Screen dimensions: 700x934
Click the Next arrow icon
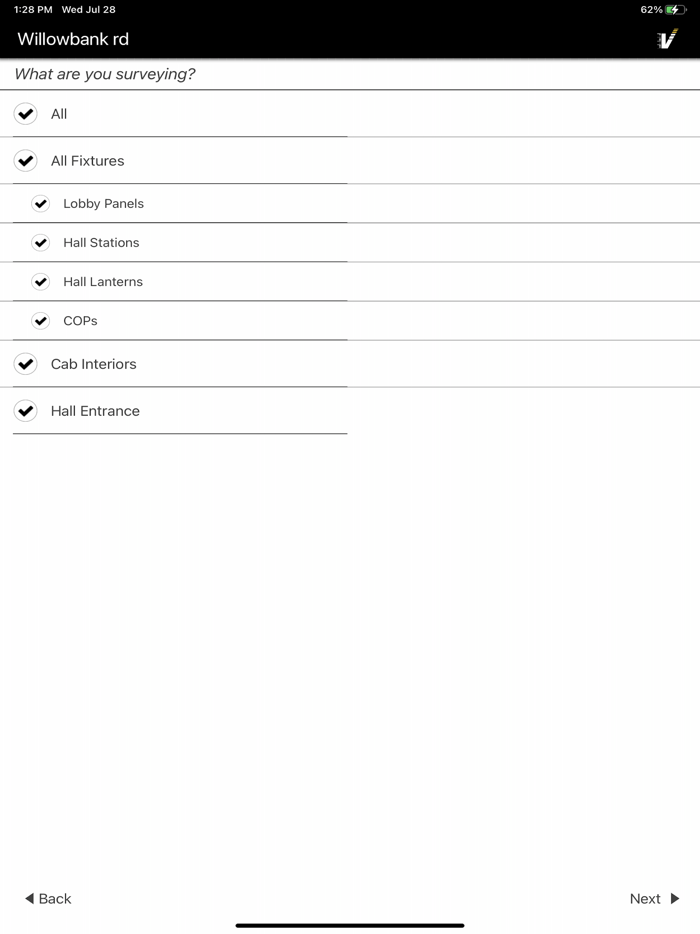coord(674,899)
